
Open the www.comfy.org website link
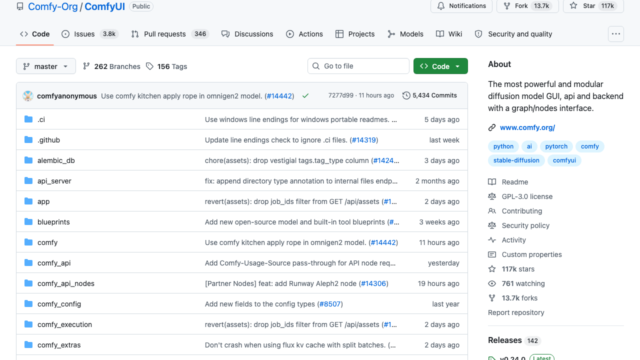tap(527, 127)
